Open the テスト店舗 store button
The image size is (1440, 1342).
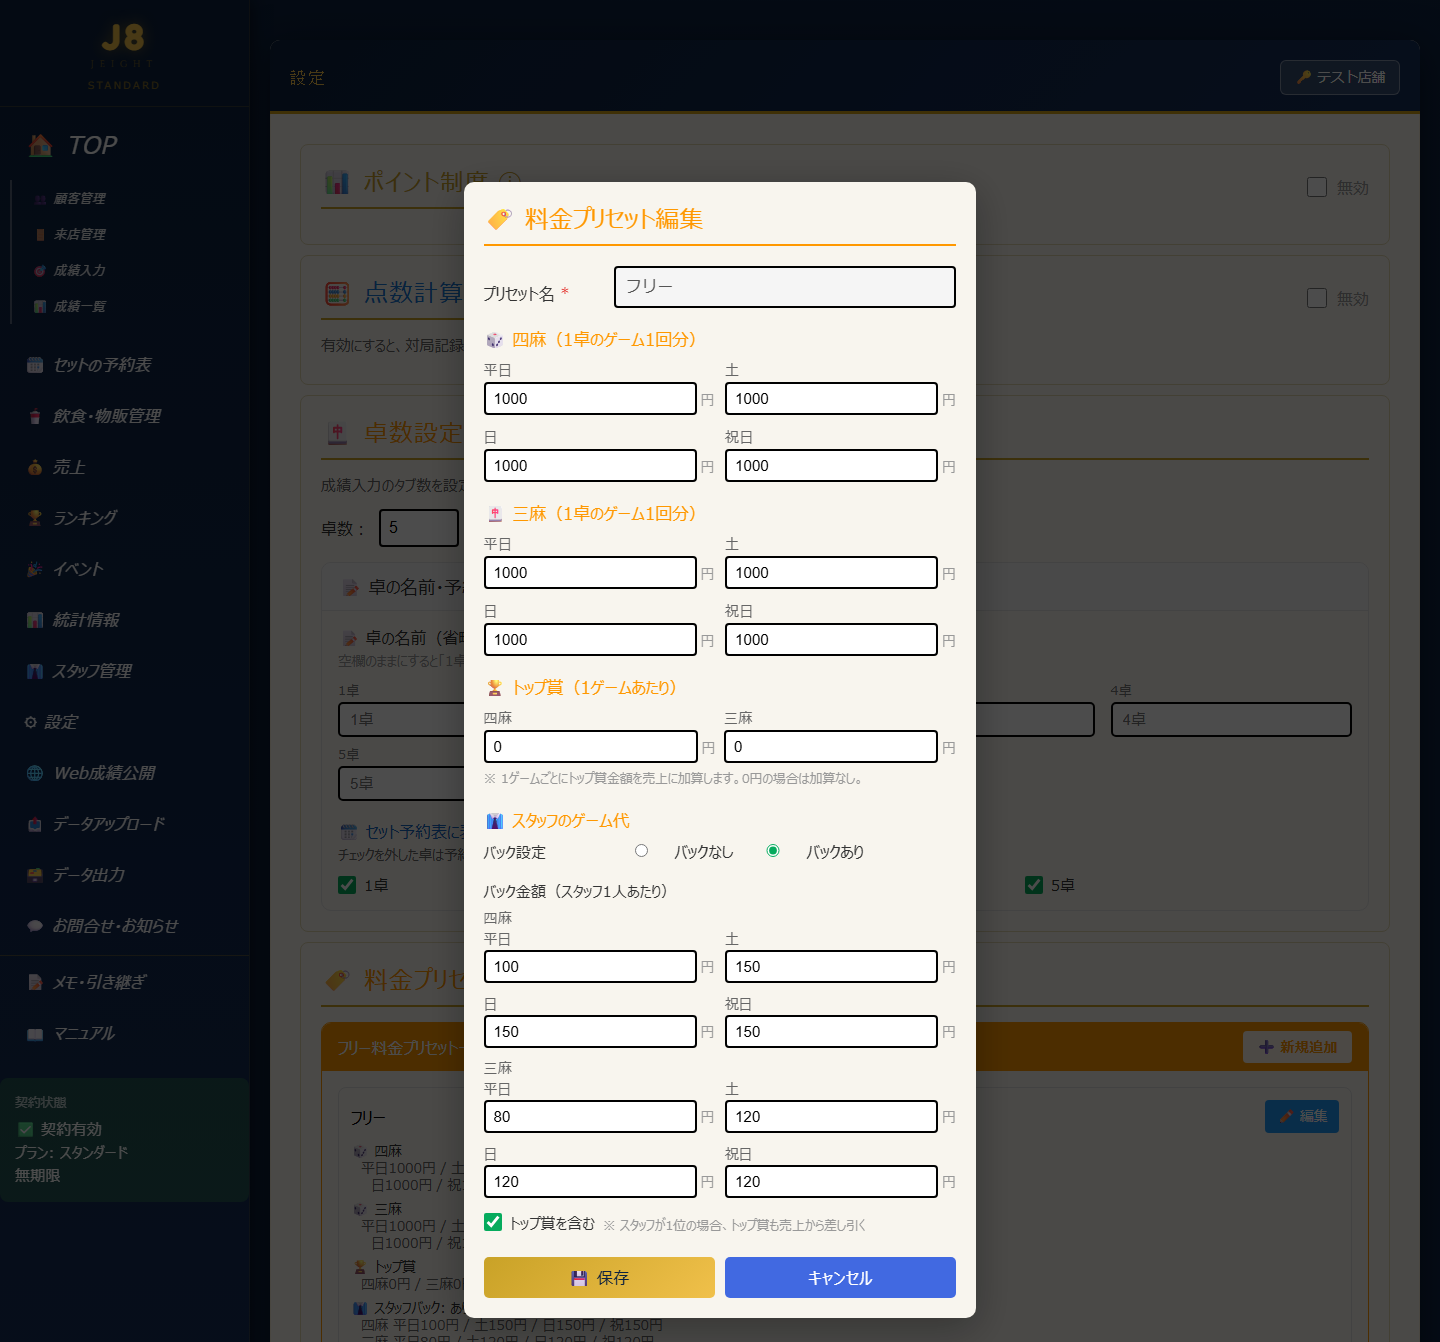tap(1340, 77)
